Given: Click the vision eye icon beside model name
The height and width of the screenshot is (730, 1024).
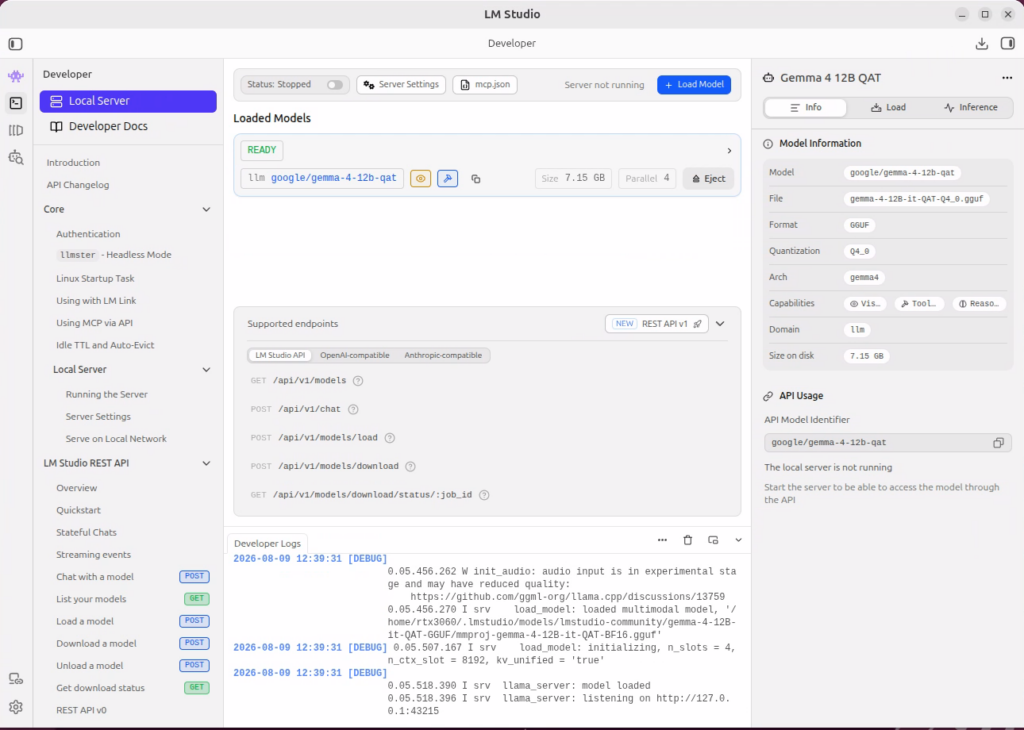Looking at the screenshot, I should (421, 178).
